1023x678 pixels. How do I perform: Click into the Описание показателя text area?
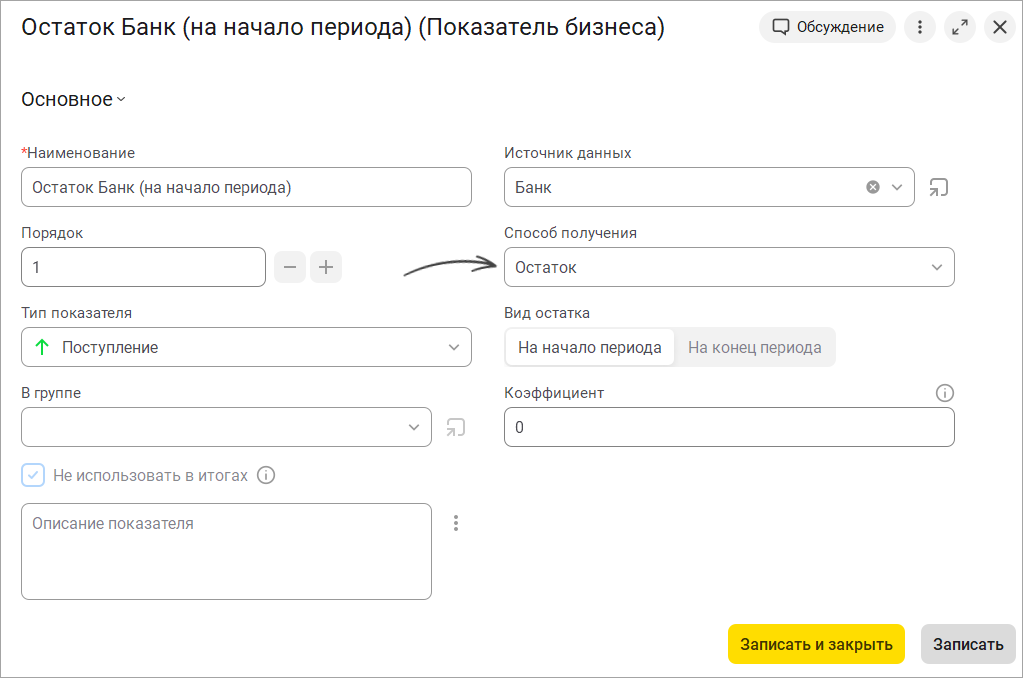click(226, 551)
